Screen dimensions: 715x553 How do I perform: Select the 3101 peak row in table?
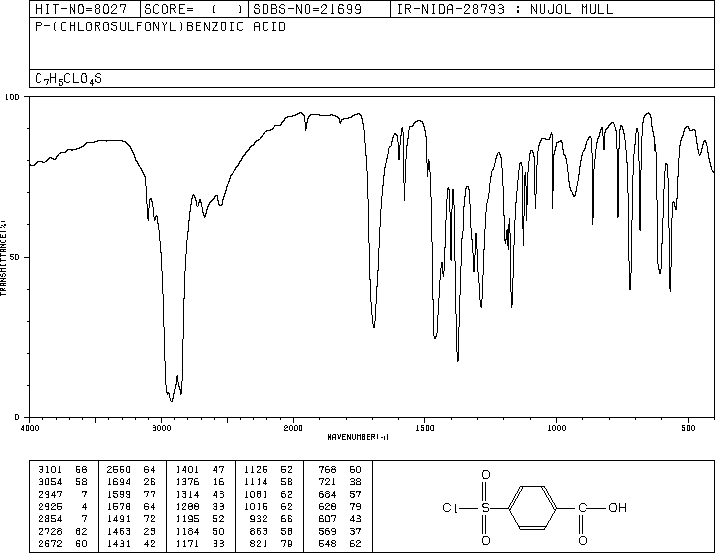pos(62,470)
